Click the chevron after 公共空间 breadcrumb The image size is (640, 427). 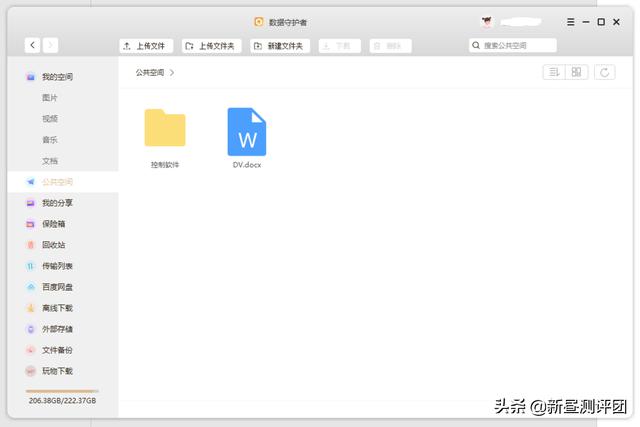172,72
